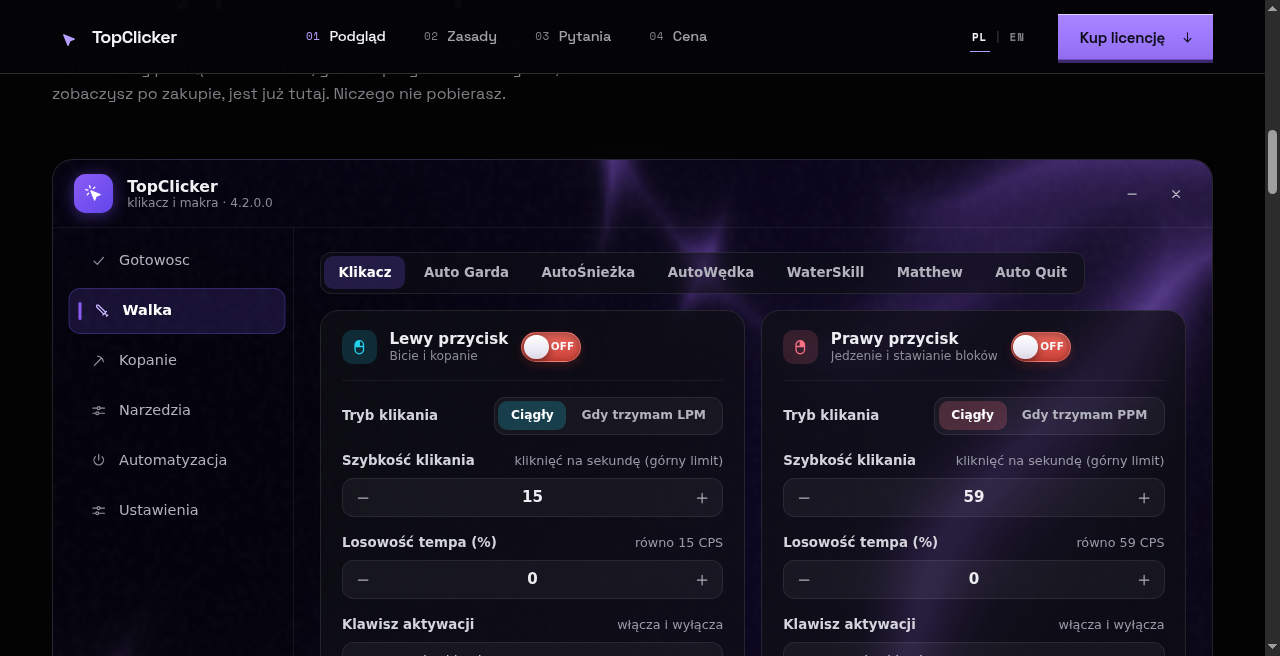1280x656 pixels.
Task: Click the 'równo 59 CPS' text
Action: [x=1120, y=543]
